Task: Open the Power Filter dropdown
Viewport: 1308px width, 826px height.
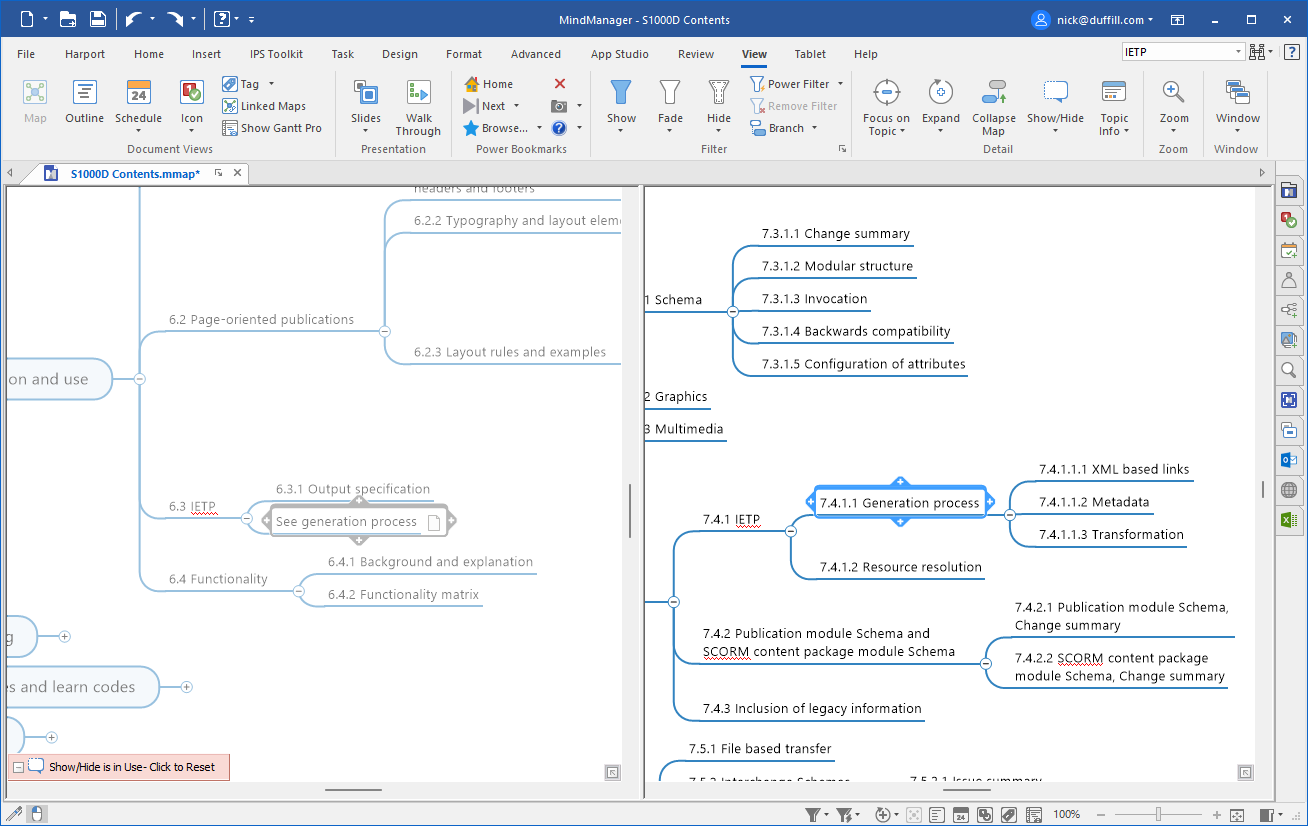Action: (840, 84)
